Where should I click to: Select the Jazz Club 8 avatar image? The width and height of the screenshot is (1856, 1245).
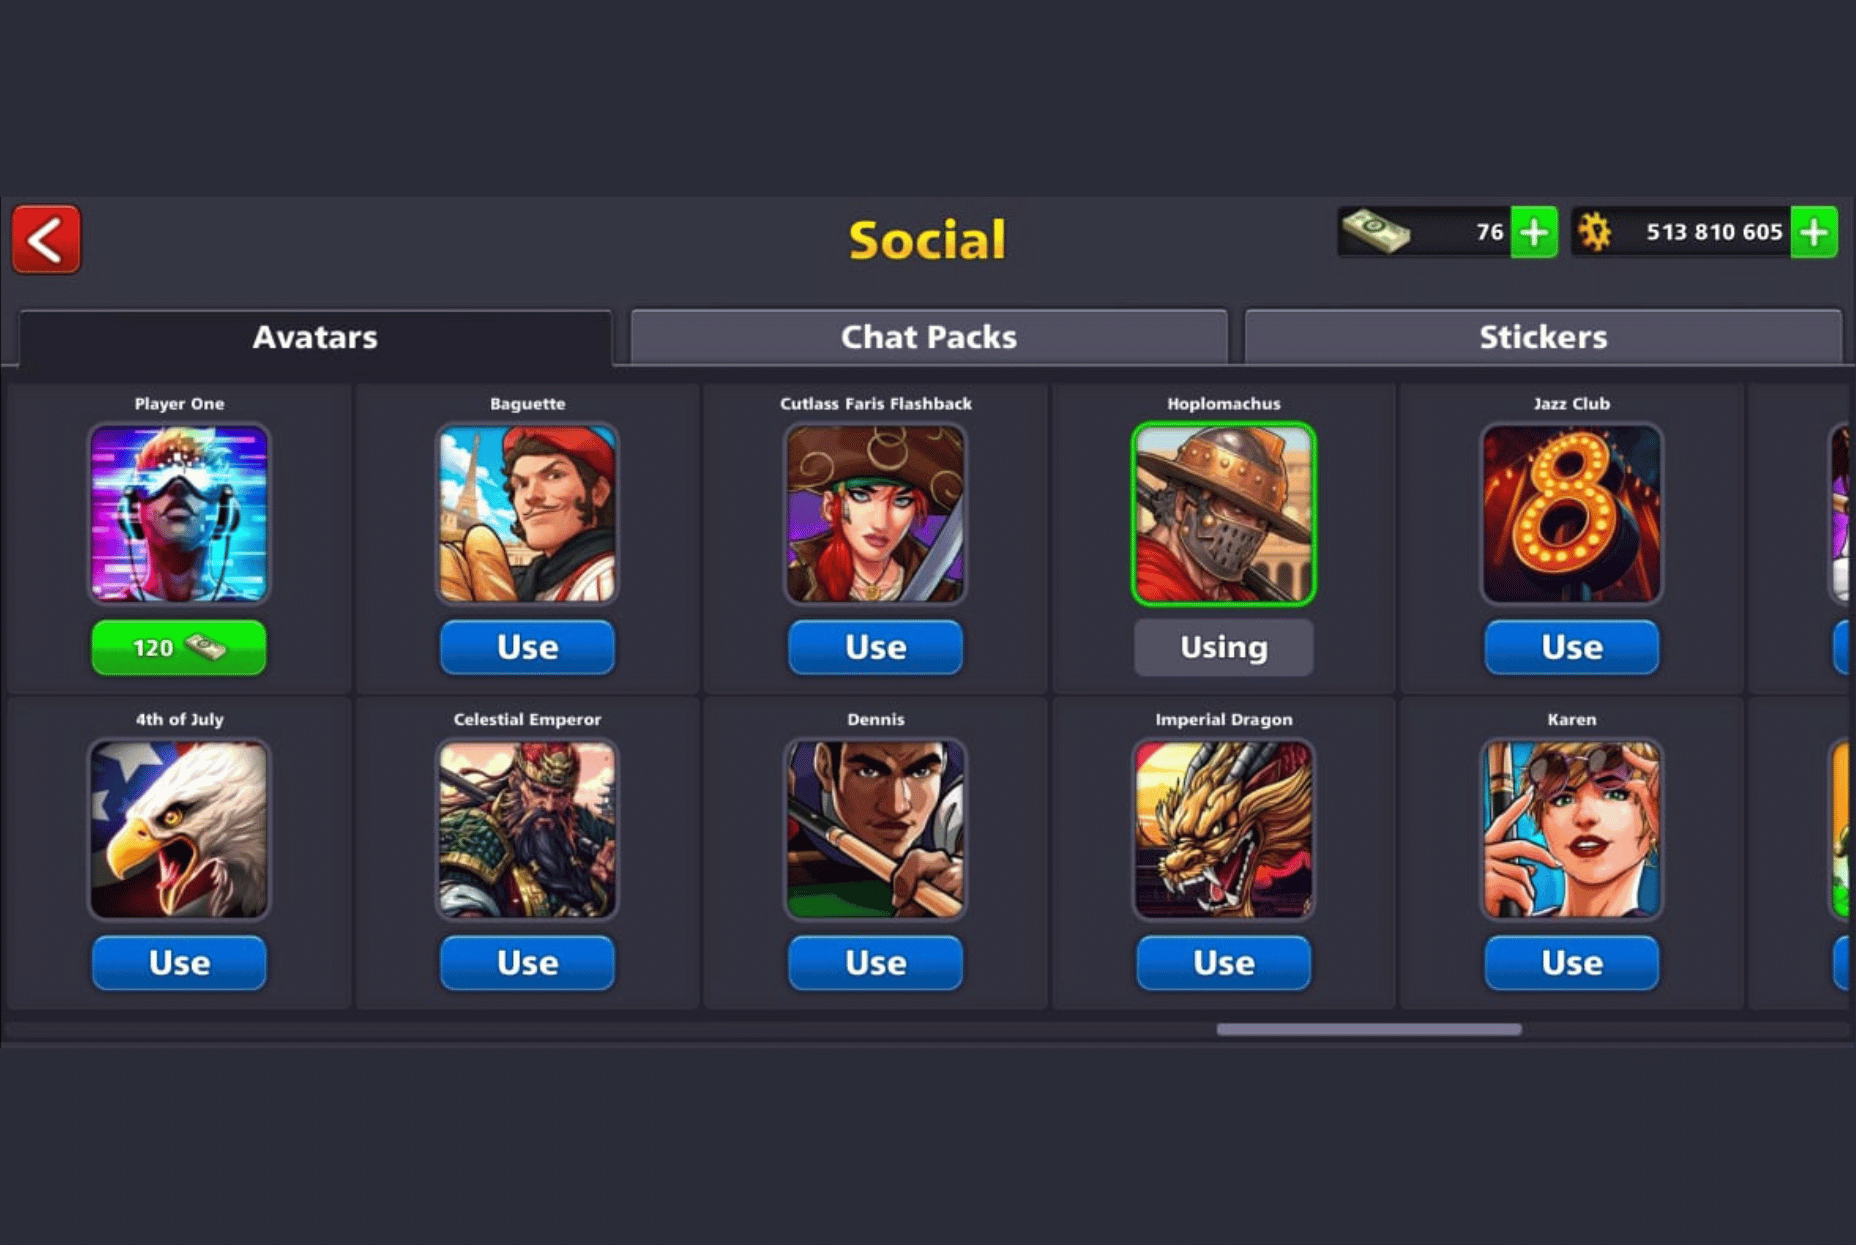pos(1571,513)
